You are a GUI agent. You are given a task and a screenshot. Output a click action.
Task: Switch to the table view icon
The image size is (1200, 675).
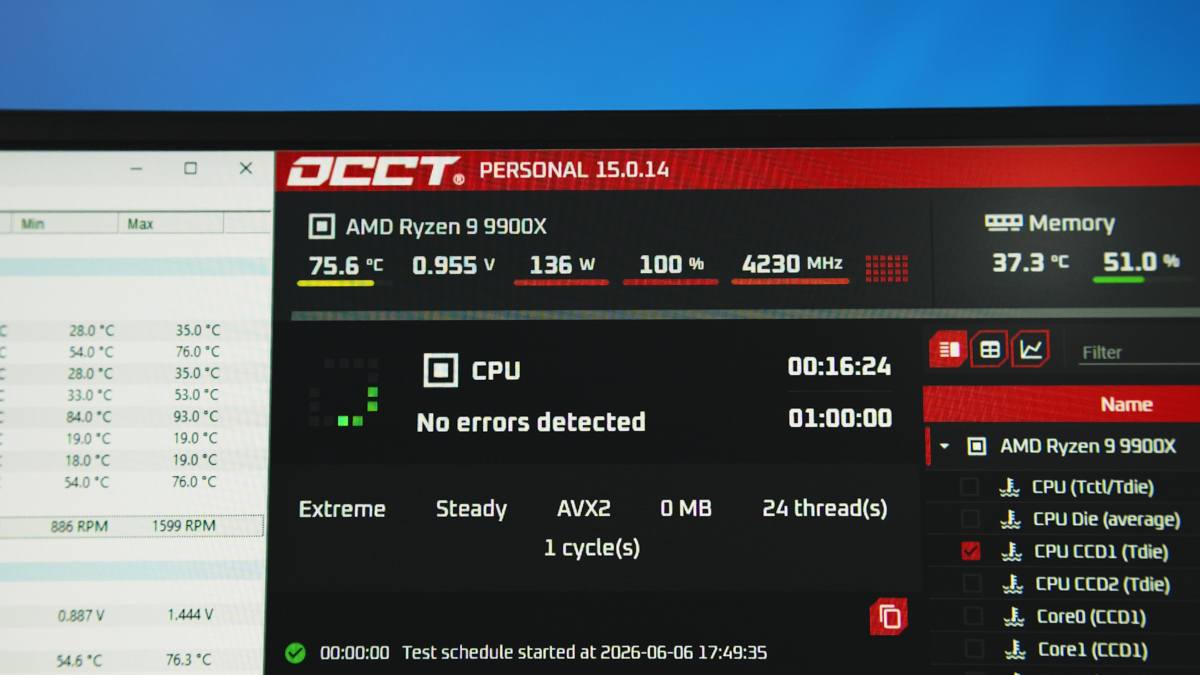[x=989, y=349]
